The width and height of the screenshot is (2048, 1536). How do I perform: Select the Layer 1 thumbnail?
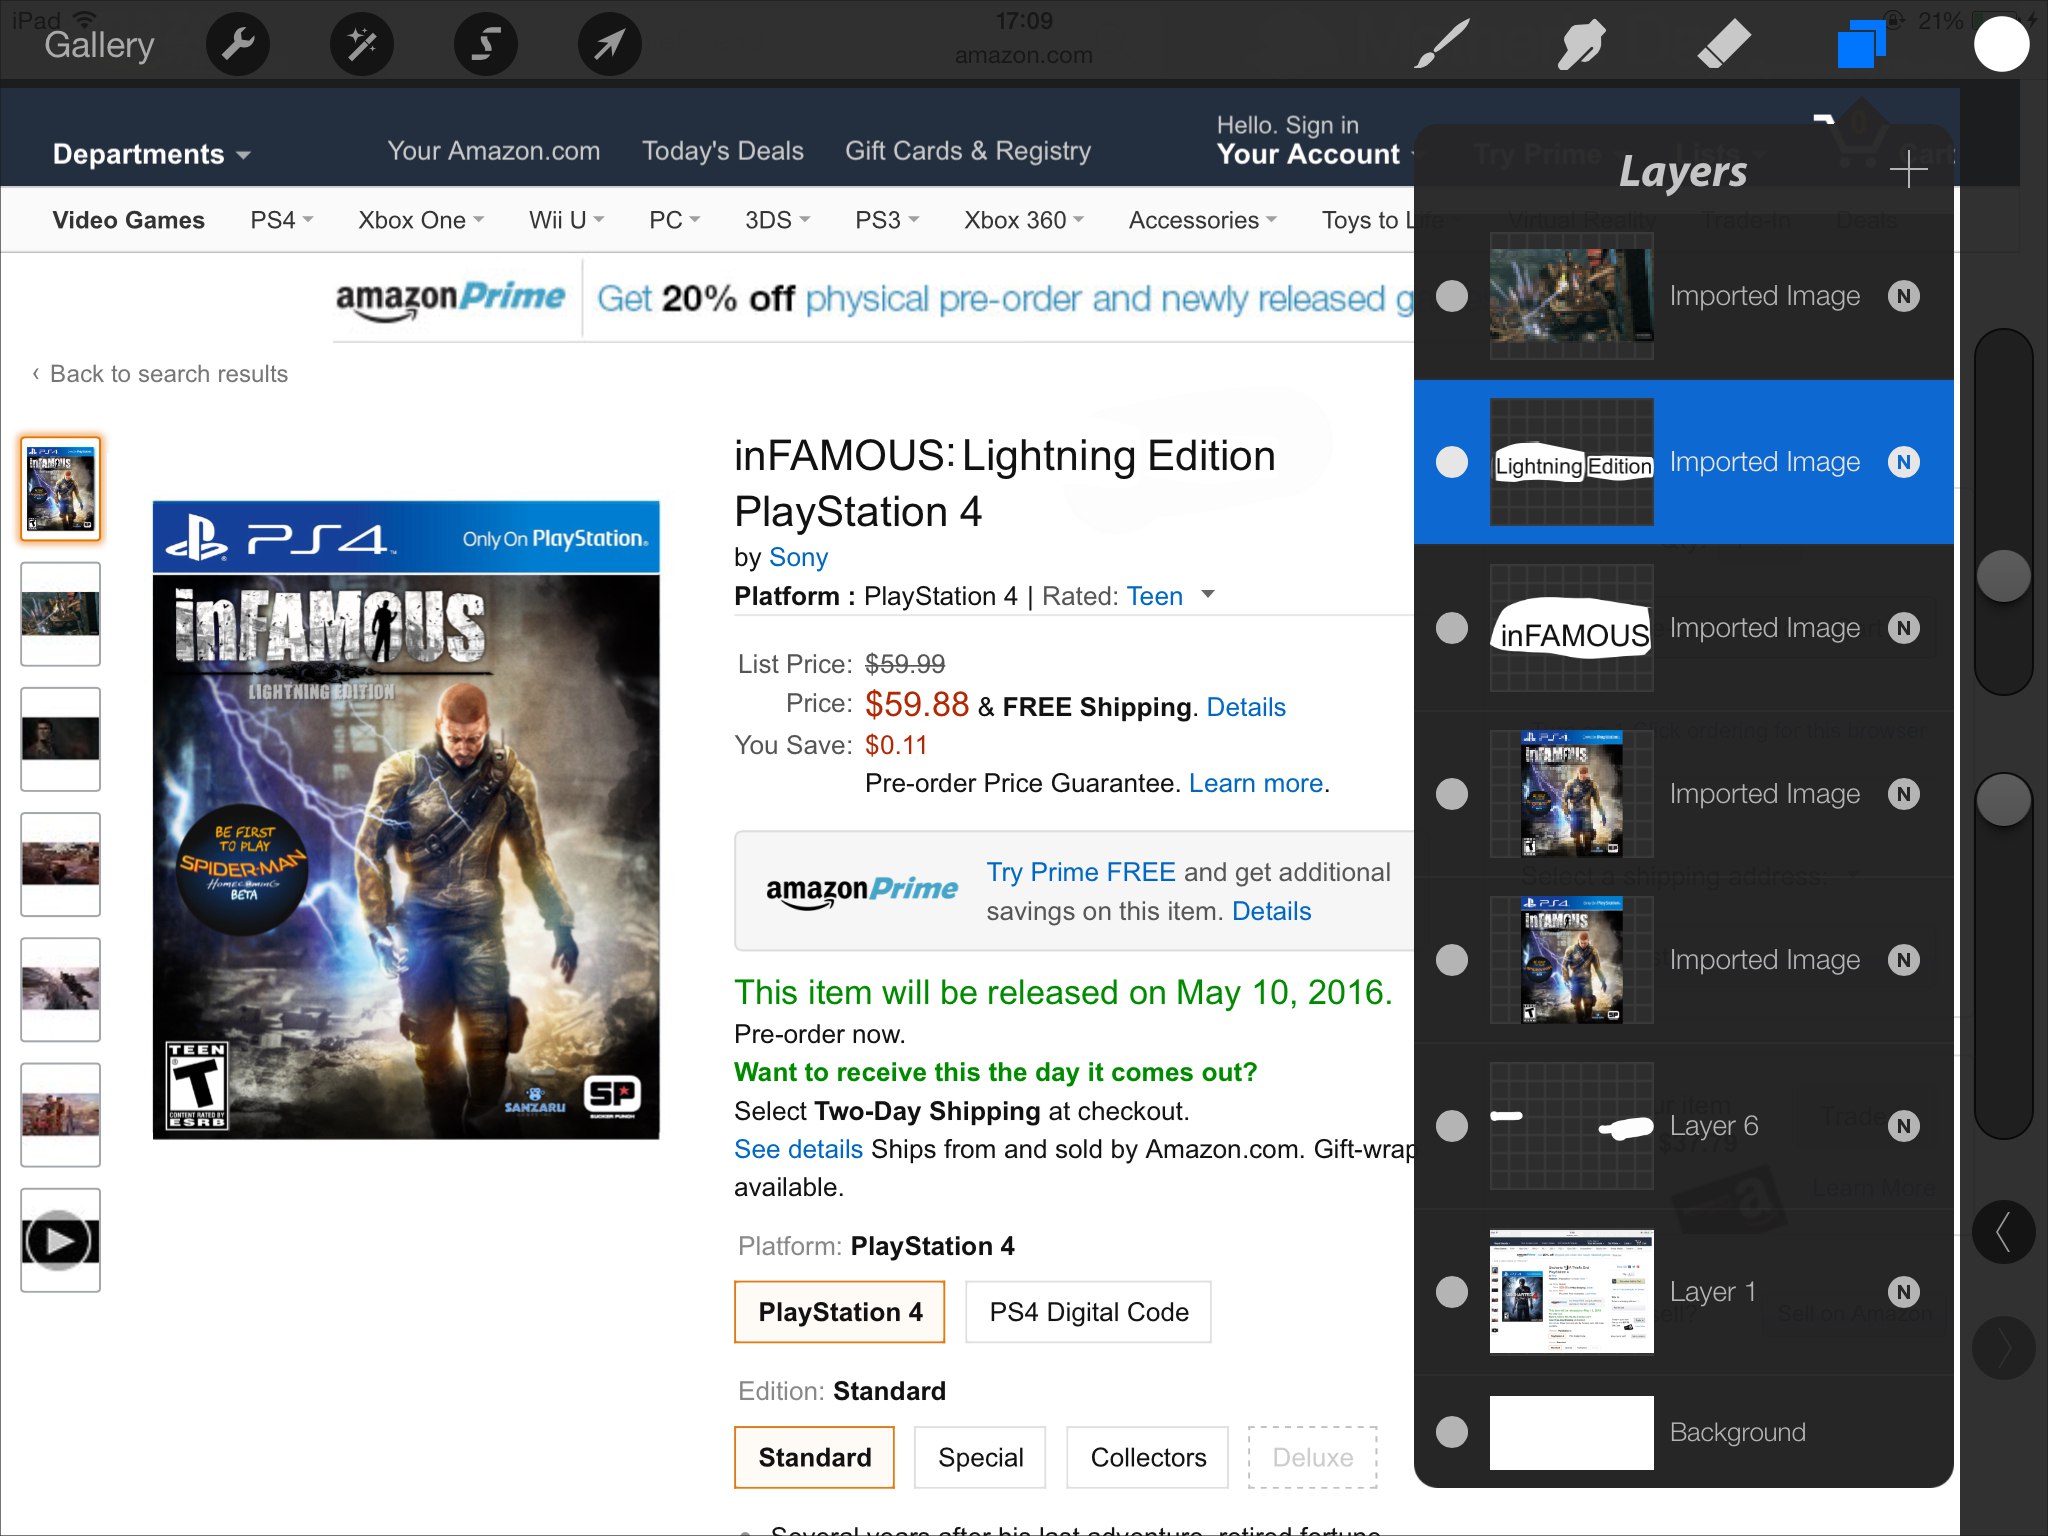coord(1571,1292)
